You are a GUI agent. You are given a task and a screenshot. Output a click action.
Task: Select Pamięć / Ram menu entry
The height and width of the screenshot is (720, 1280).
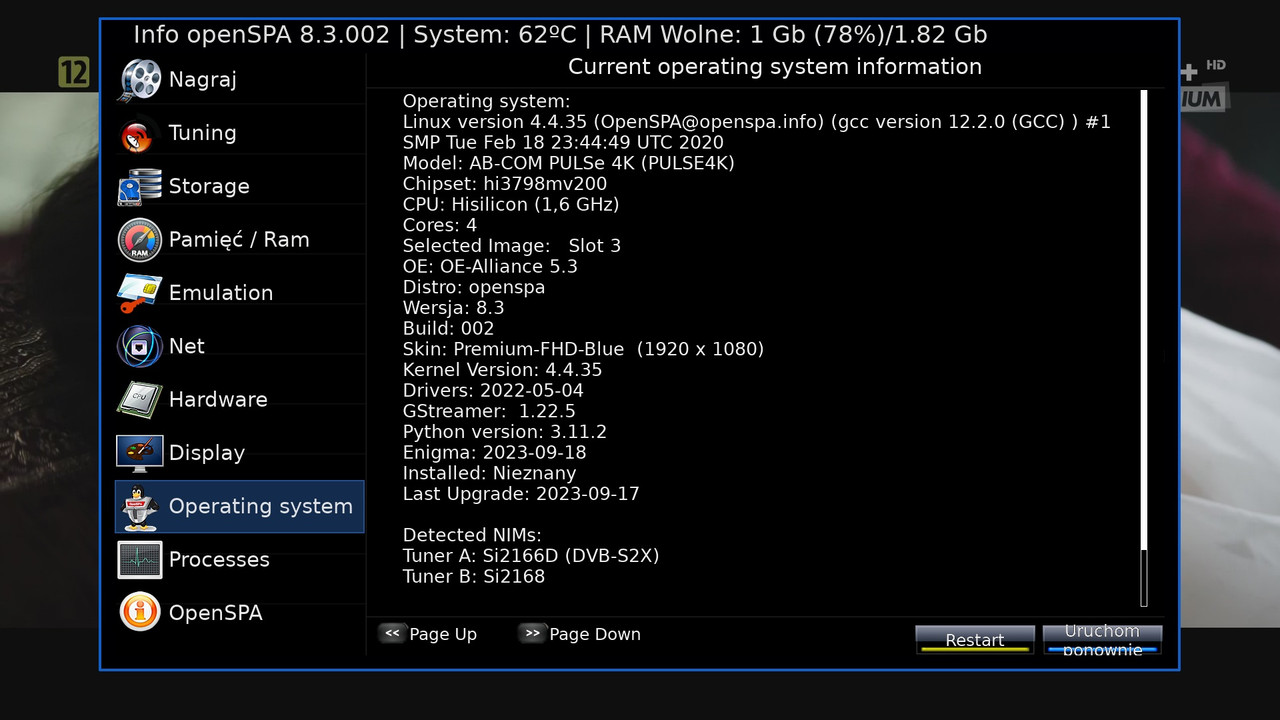240,240
